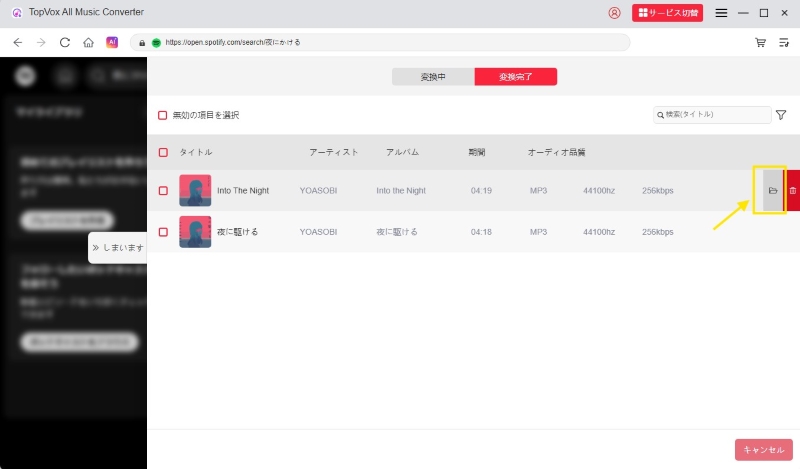
Task: Toggle the select-all checkbox beside タイトル
Action: (x=163, y=152)
